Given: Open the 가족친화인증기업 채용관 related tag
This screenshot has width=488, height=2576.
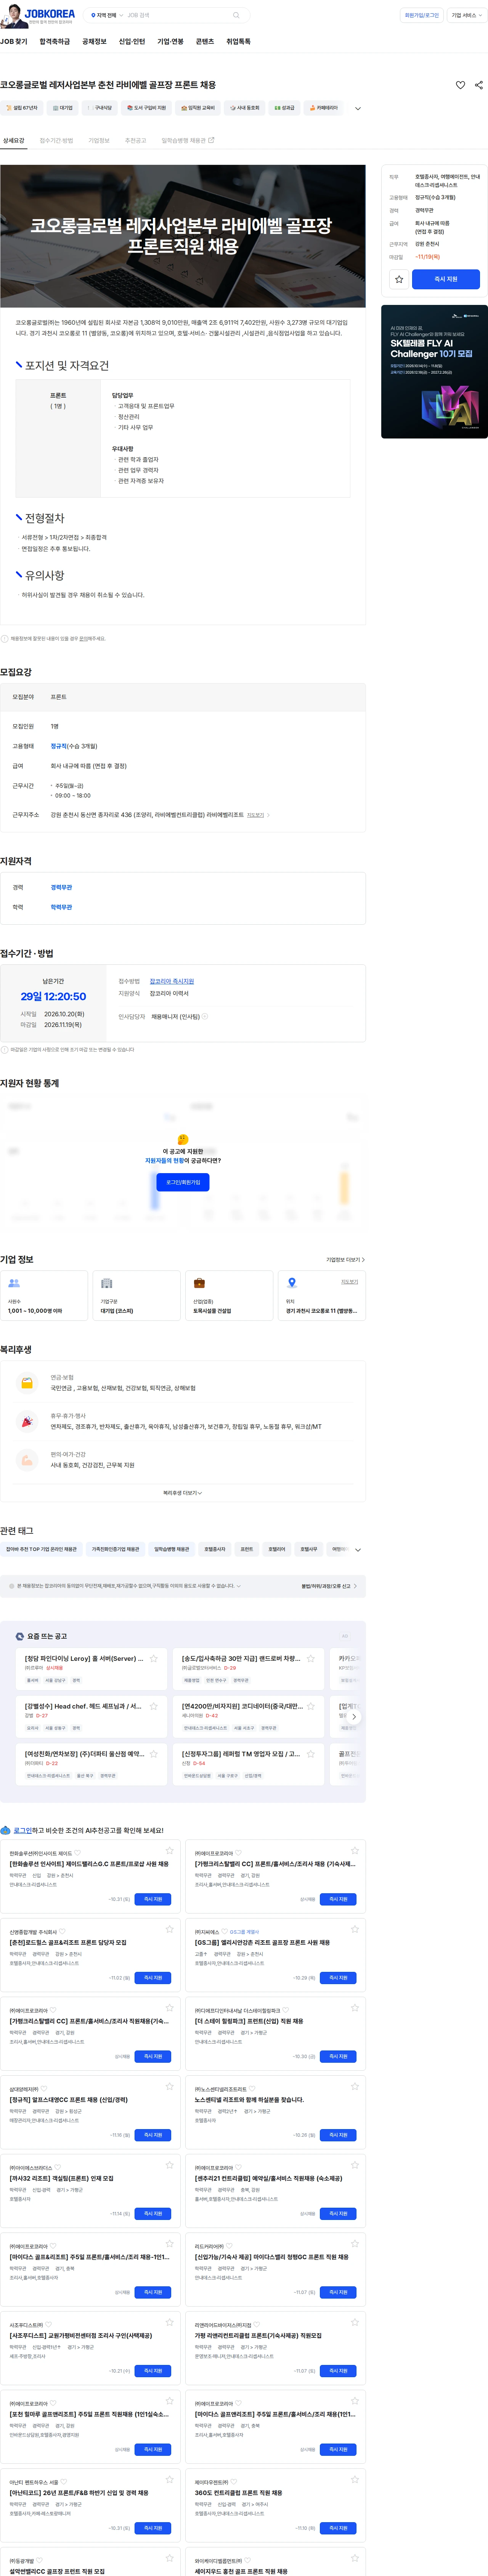Looking at the screenshot, I should click(116, 1549).
